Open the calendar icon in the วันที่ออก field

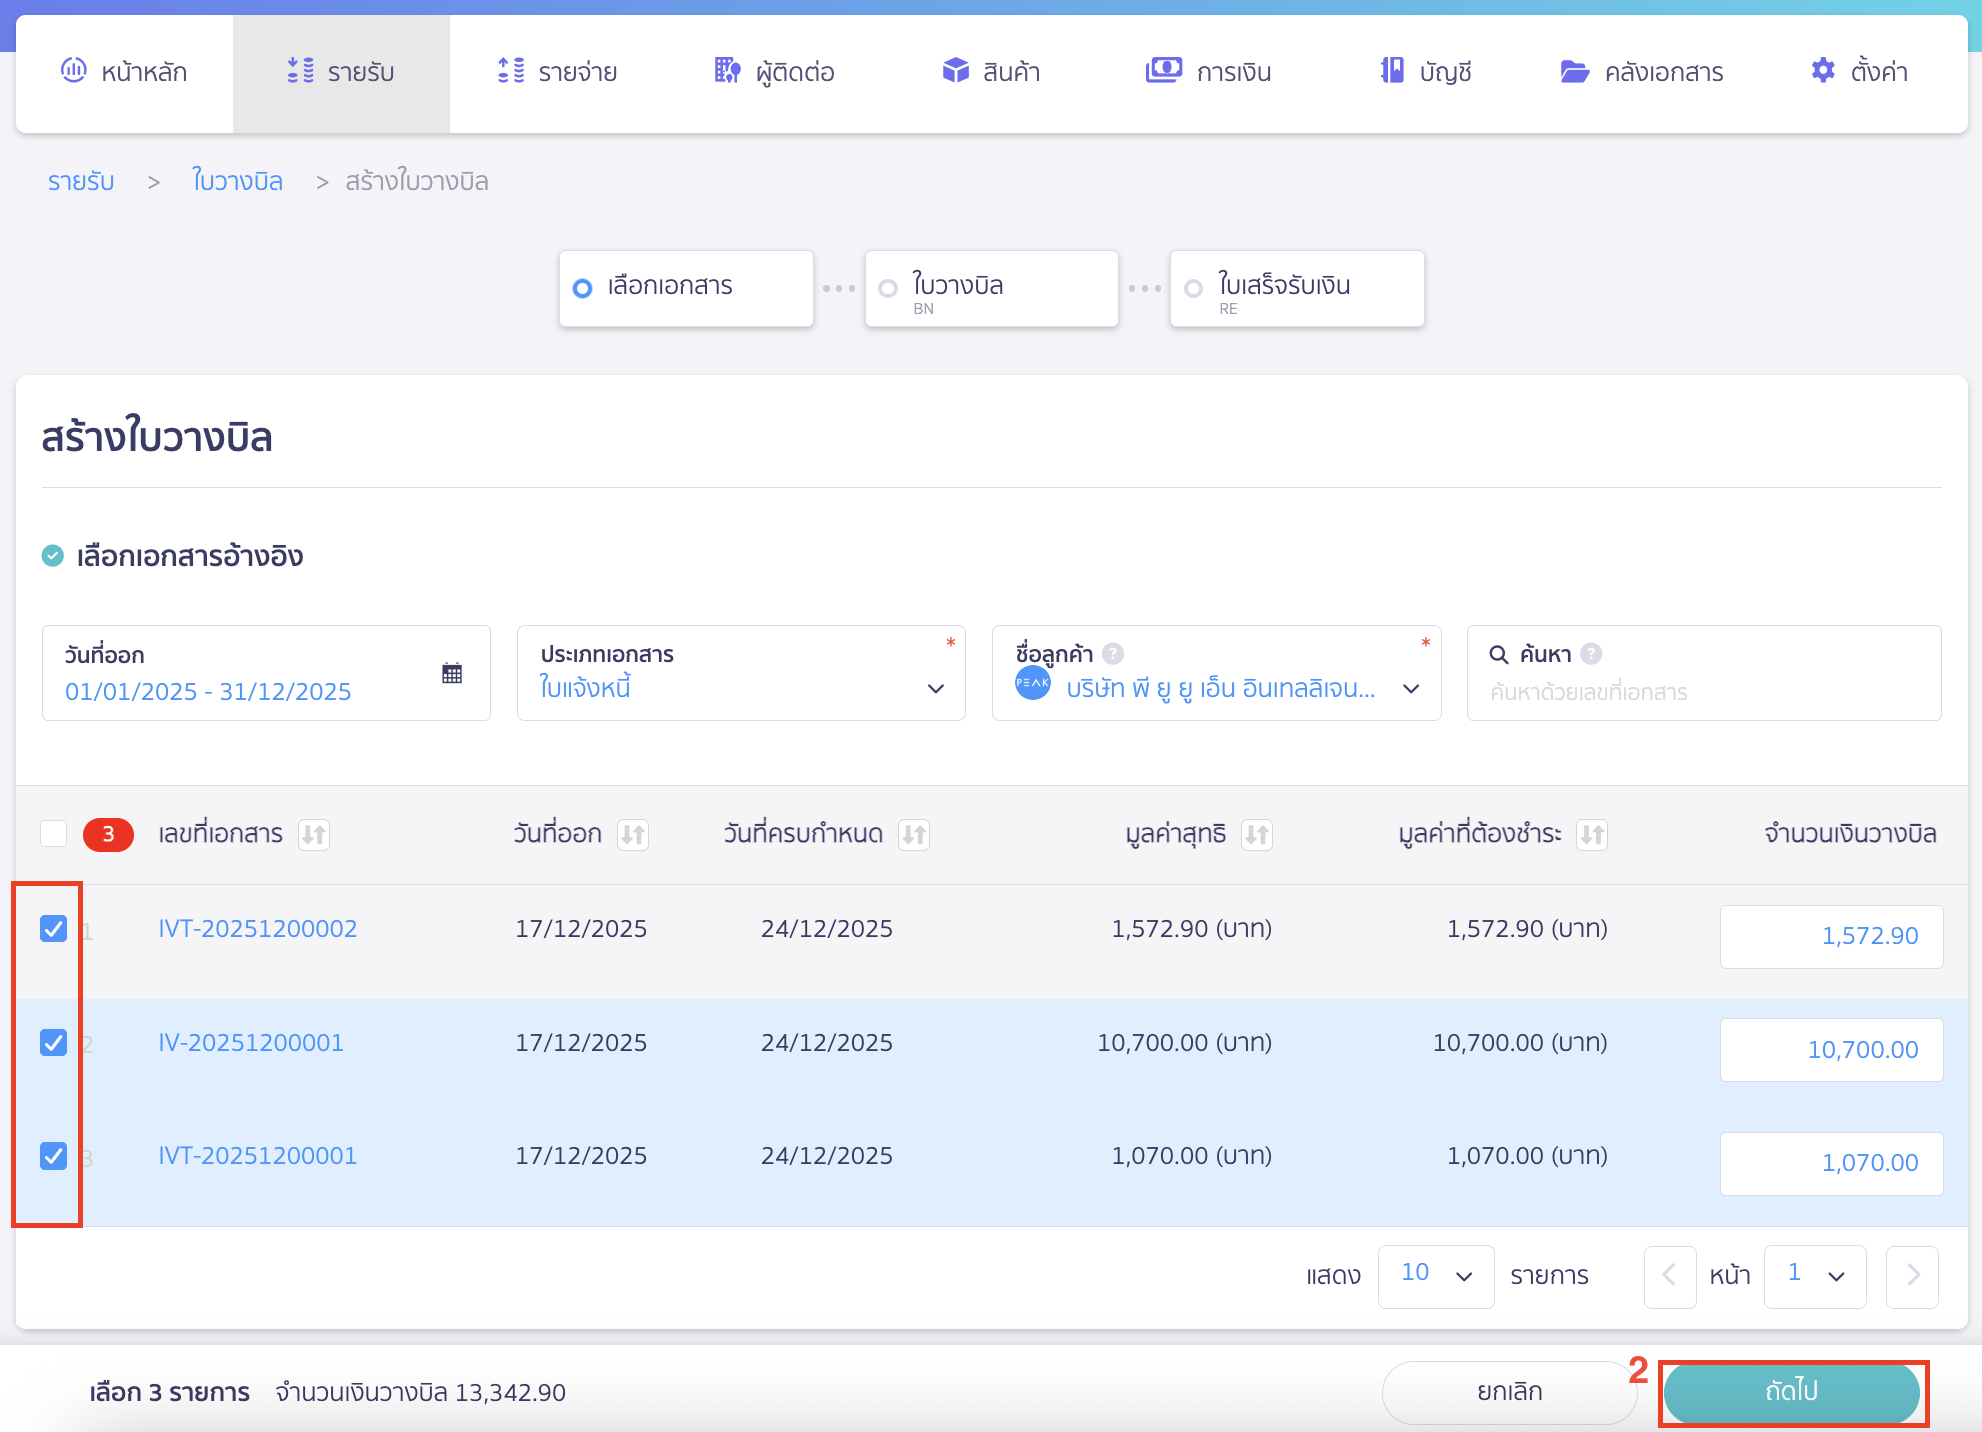click(x=452, y=672)
